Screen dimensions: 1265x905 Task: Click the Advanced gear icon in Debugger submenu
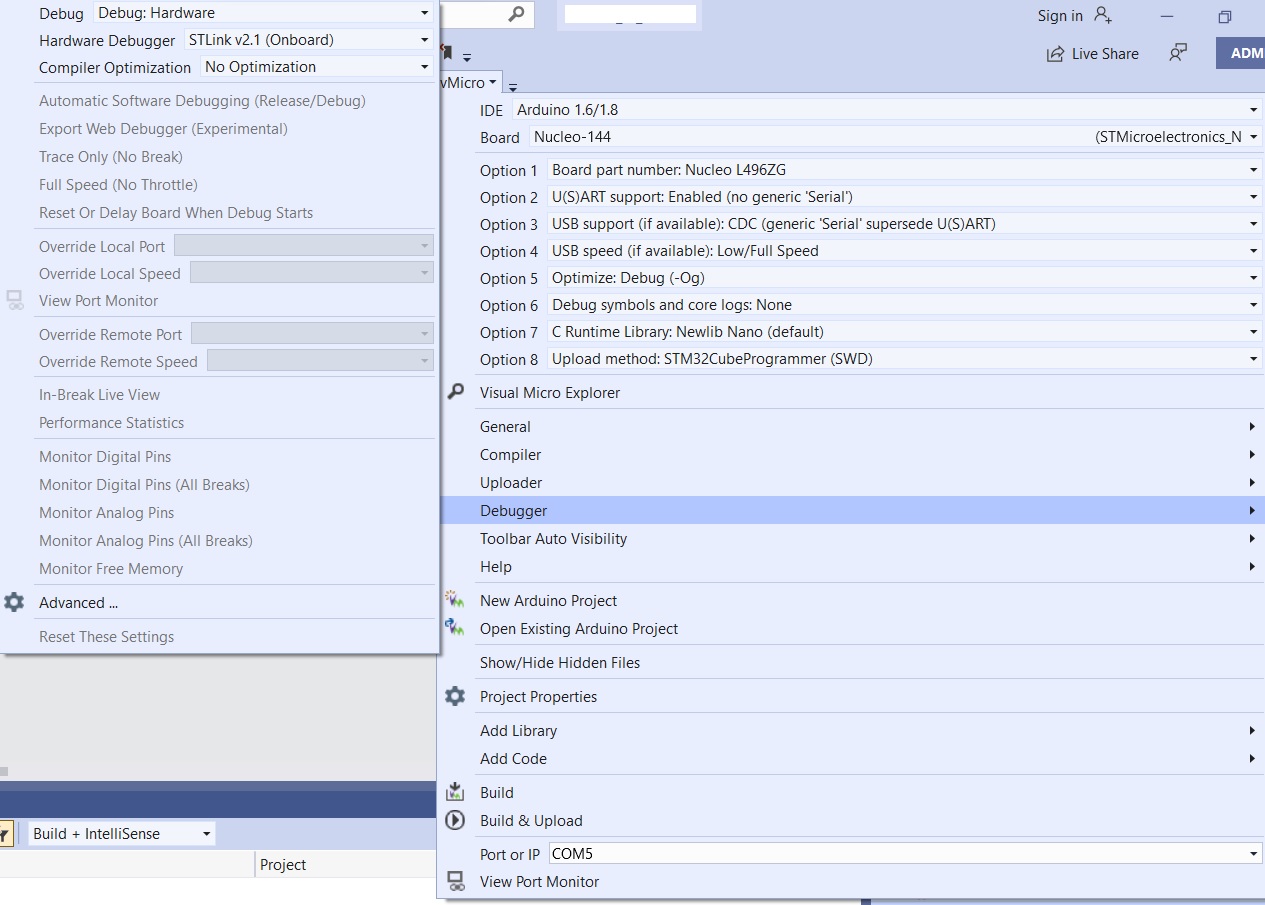click(x=14, y=602)
